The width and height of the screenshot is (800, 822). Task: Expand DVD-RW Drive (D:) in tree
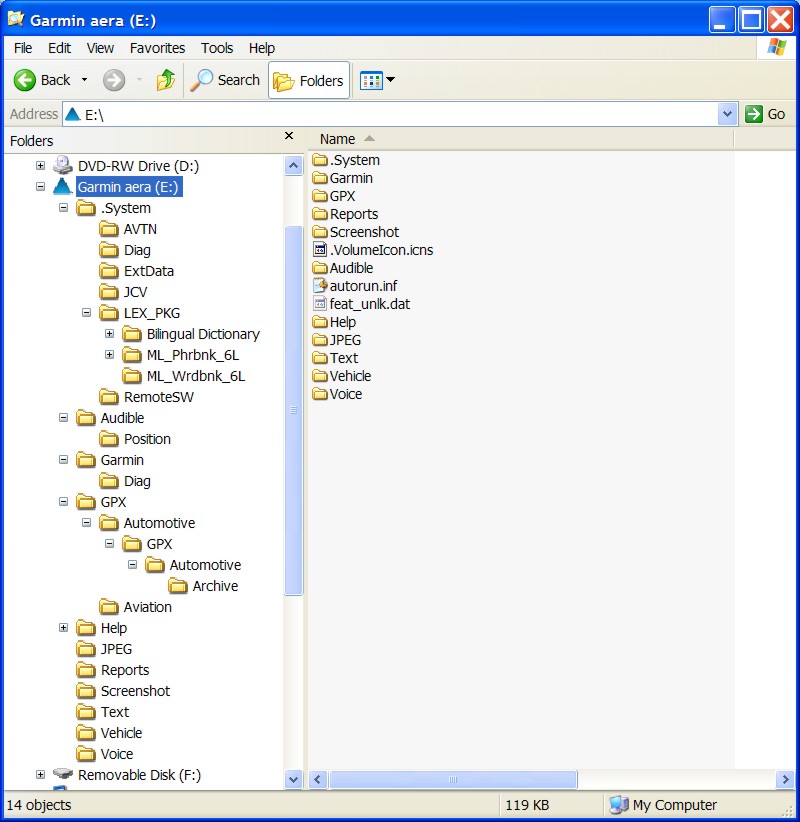[x=40, y=166]
